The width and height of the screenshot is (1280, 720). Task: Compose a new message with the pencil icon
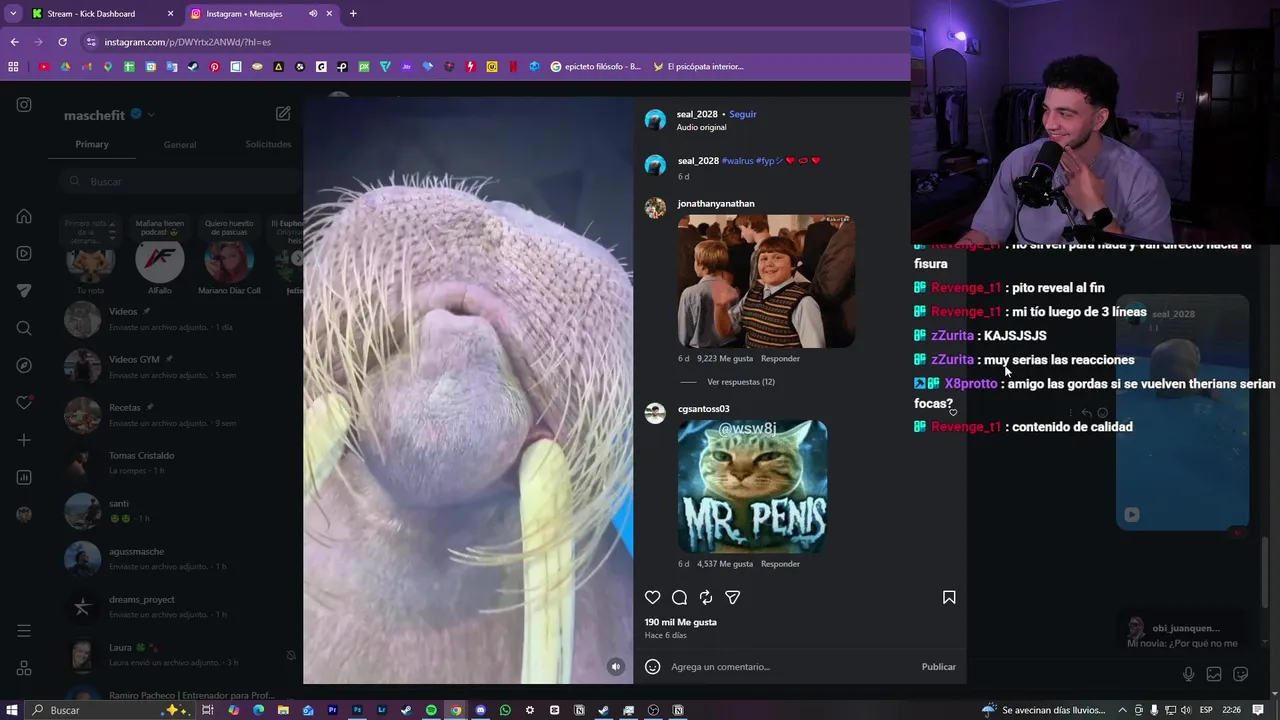(x=283, y=114)
